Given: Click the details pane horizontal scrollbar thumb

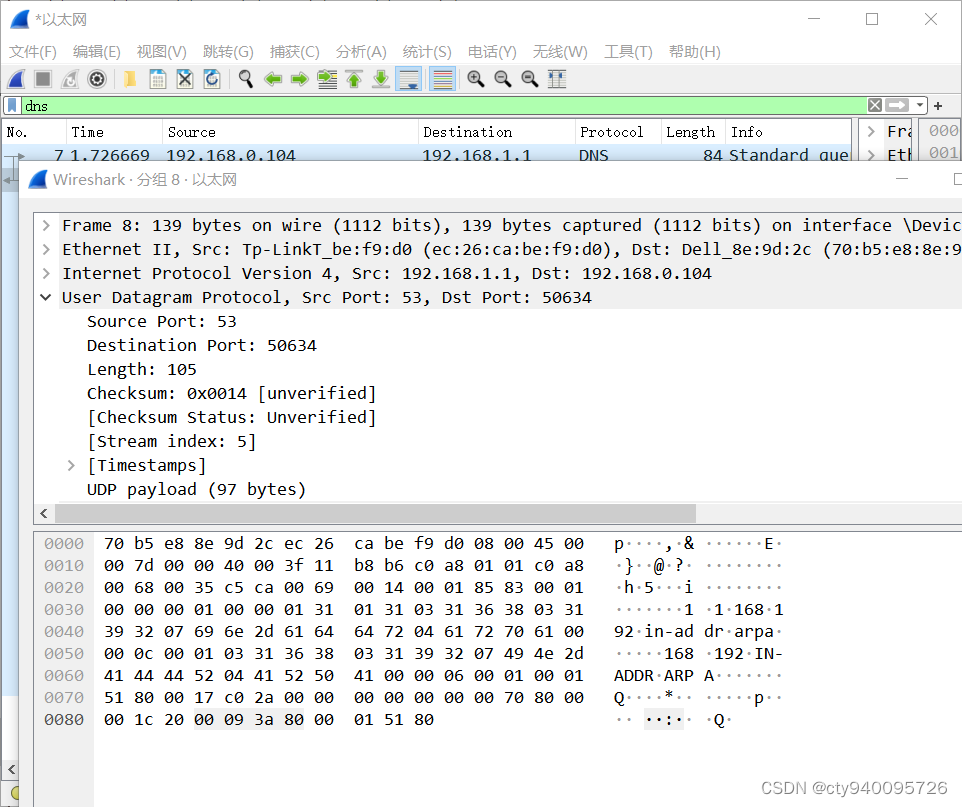Looking at the screenshot, I should (x=375, y=512).
